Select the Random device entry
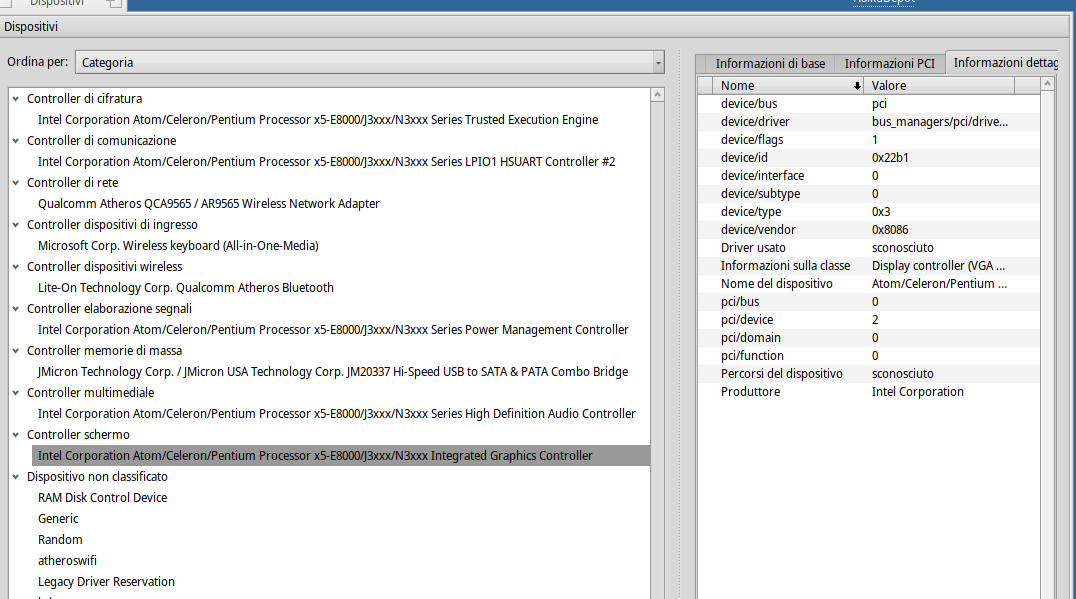This screenshot has height=599, width=1076. click(60, 539)
